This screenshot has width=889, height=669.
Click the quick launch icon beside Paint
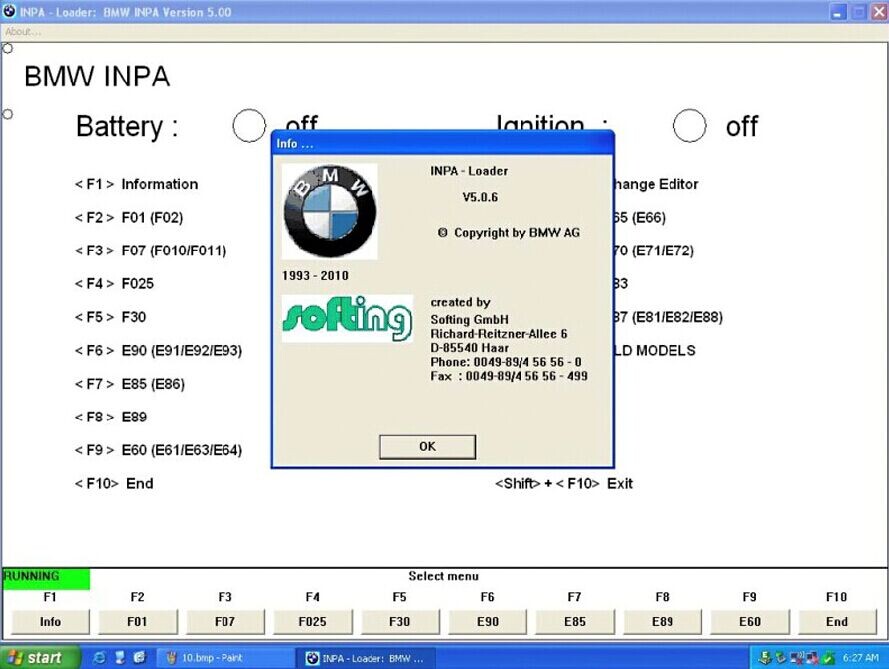[x=139, y=658]
